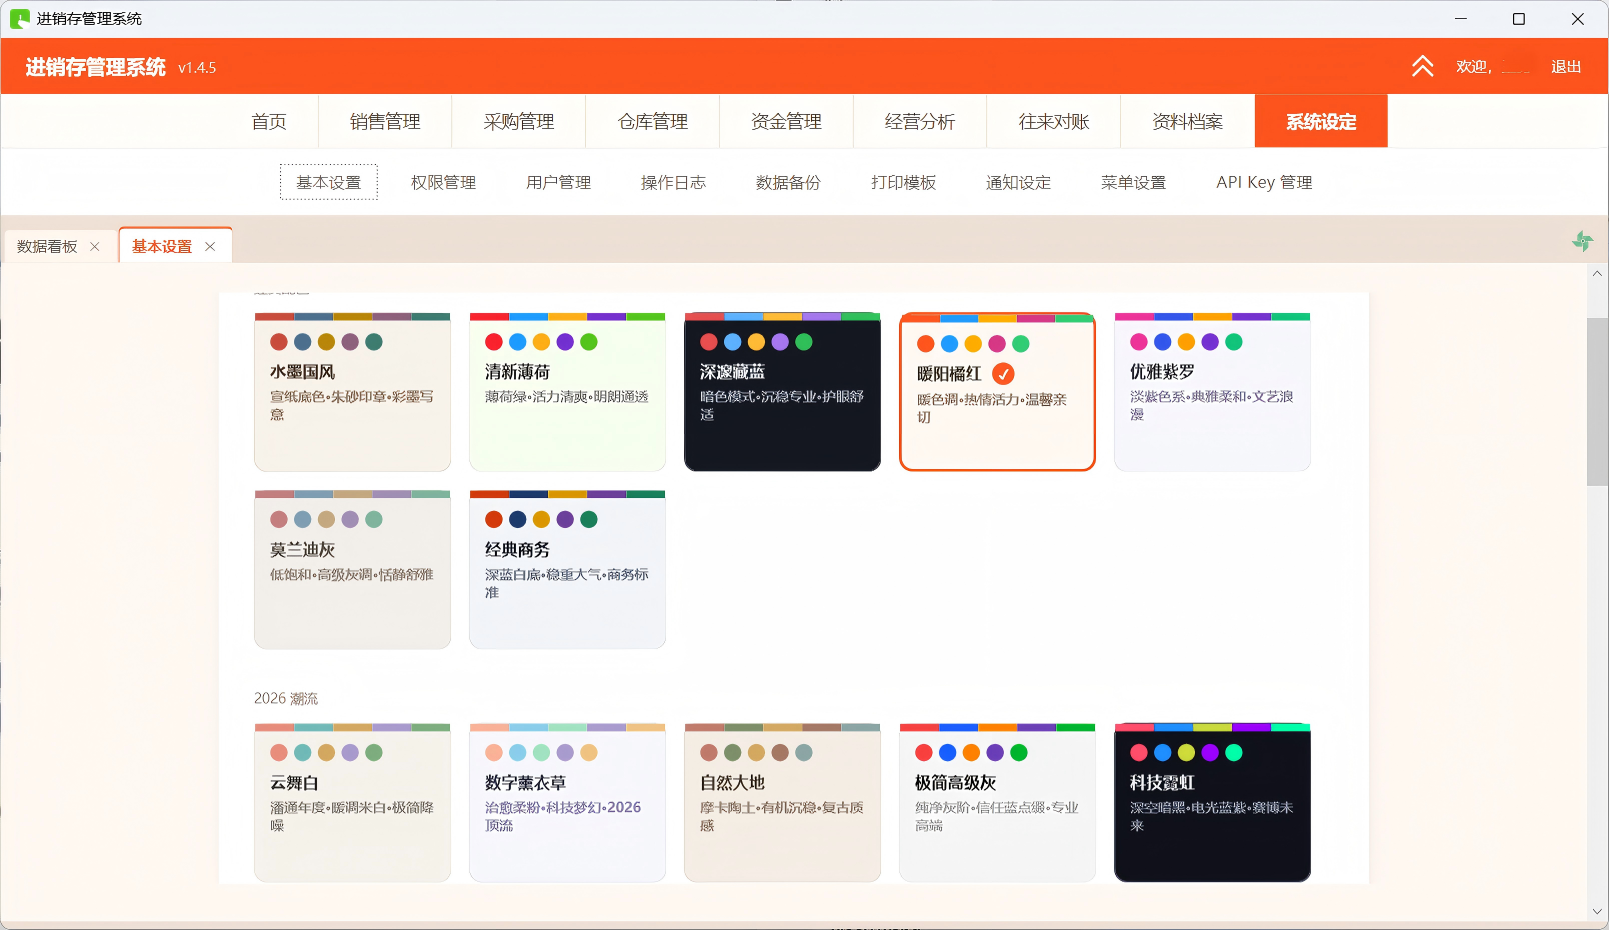Click dark blue dot in 经典商务 card

pos(518,519)
